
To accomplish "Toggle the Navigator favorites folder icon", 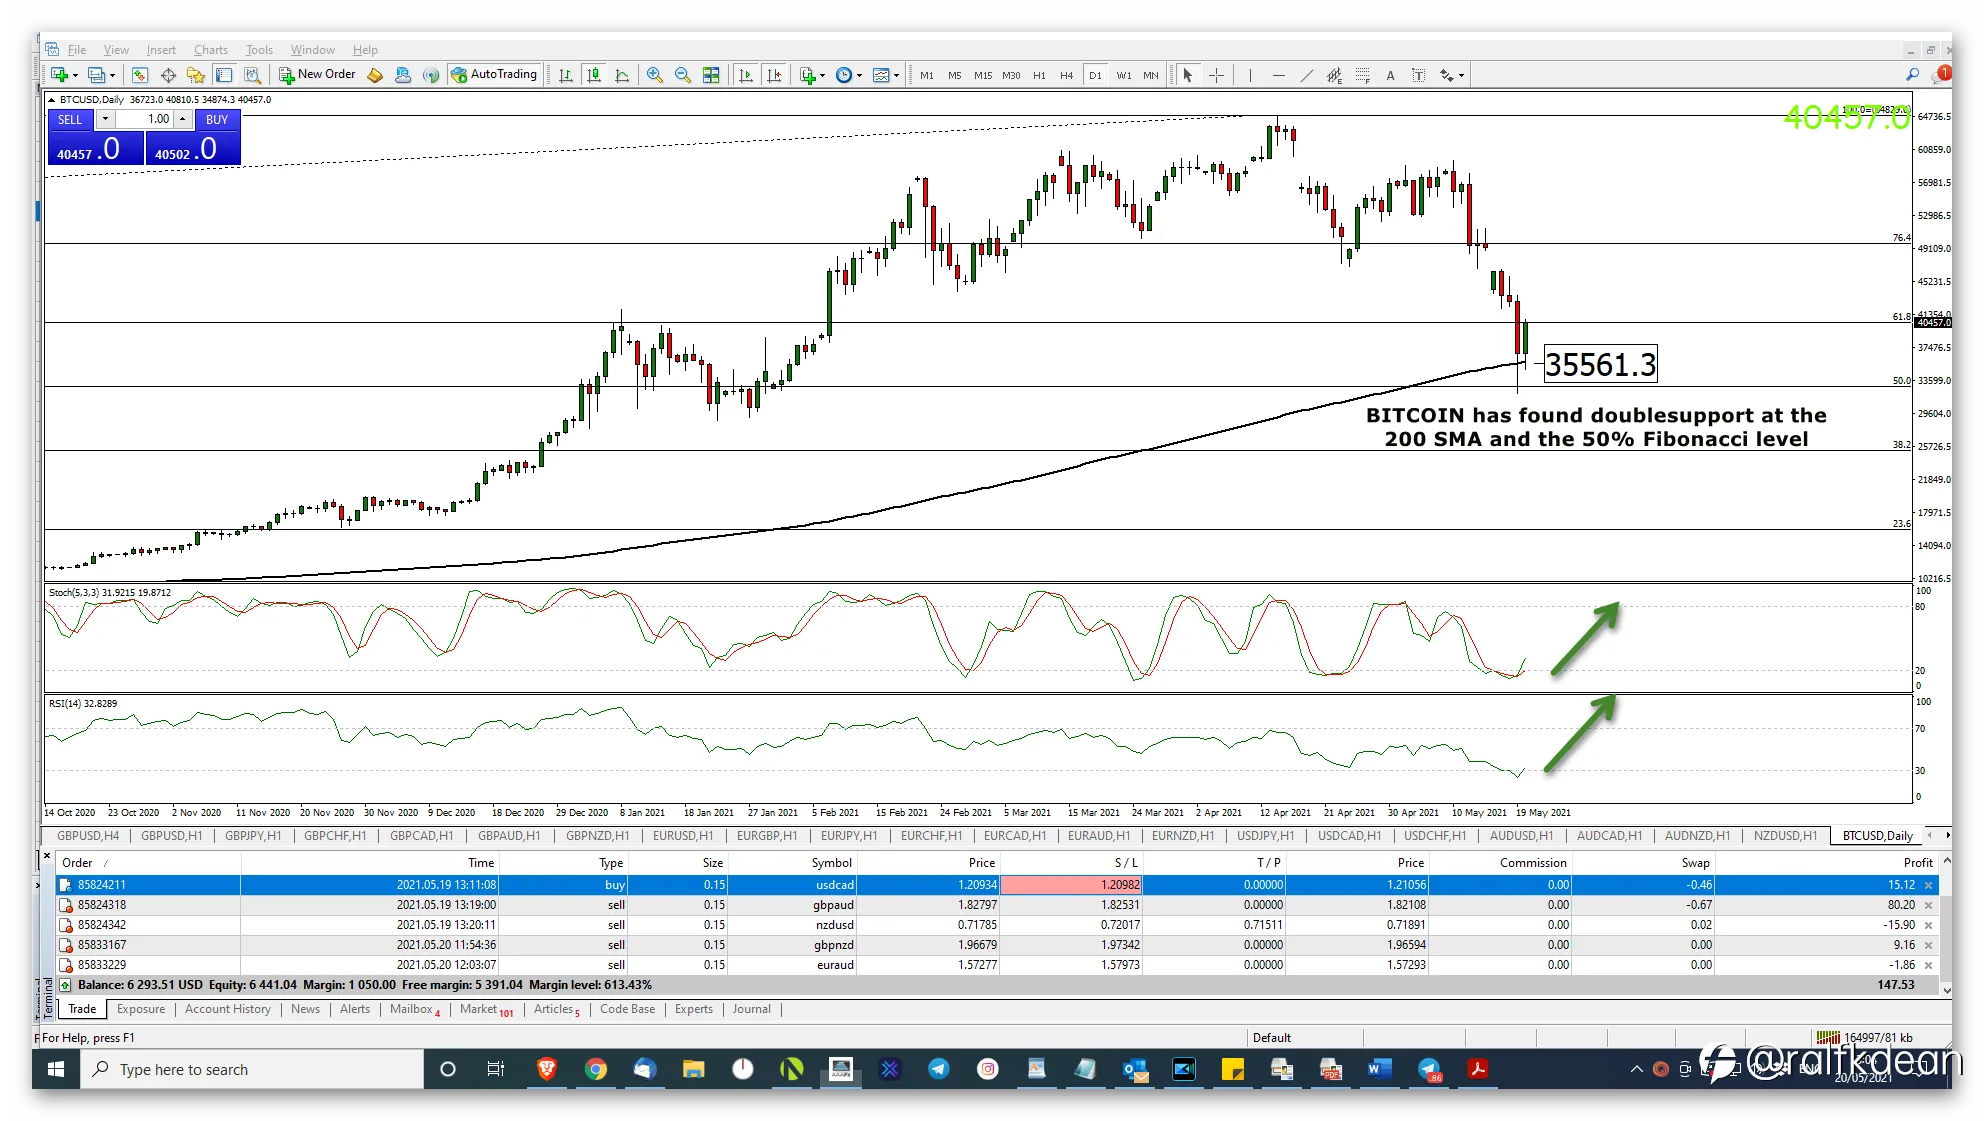I will tap(196, 75).
